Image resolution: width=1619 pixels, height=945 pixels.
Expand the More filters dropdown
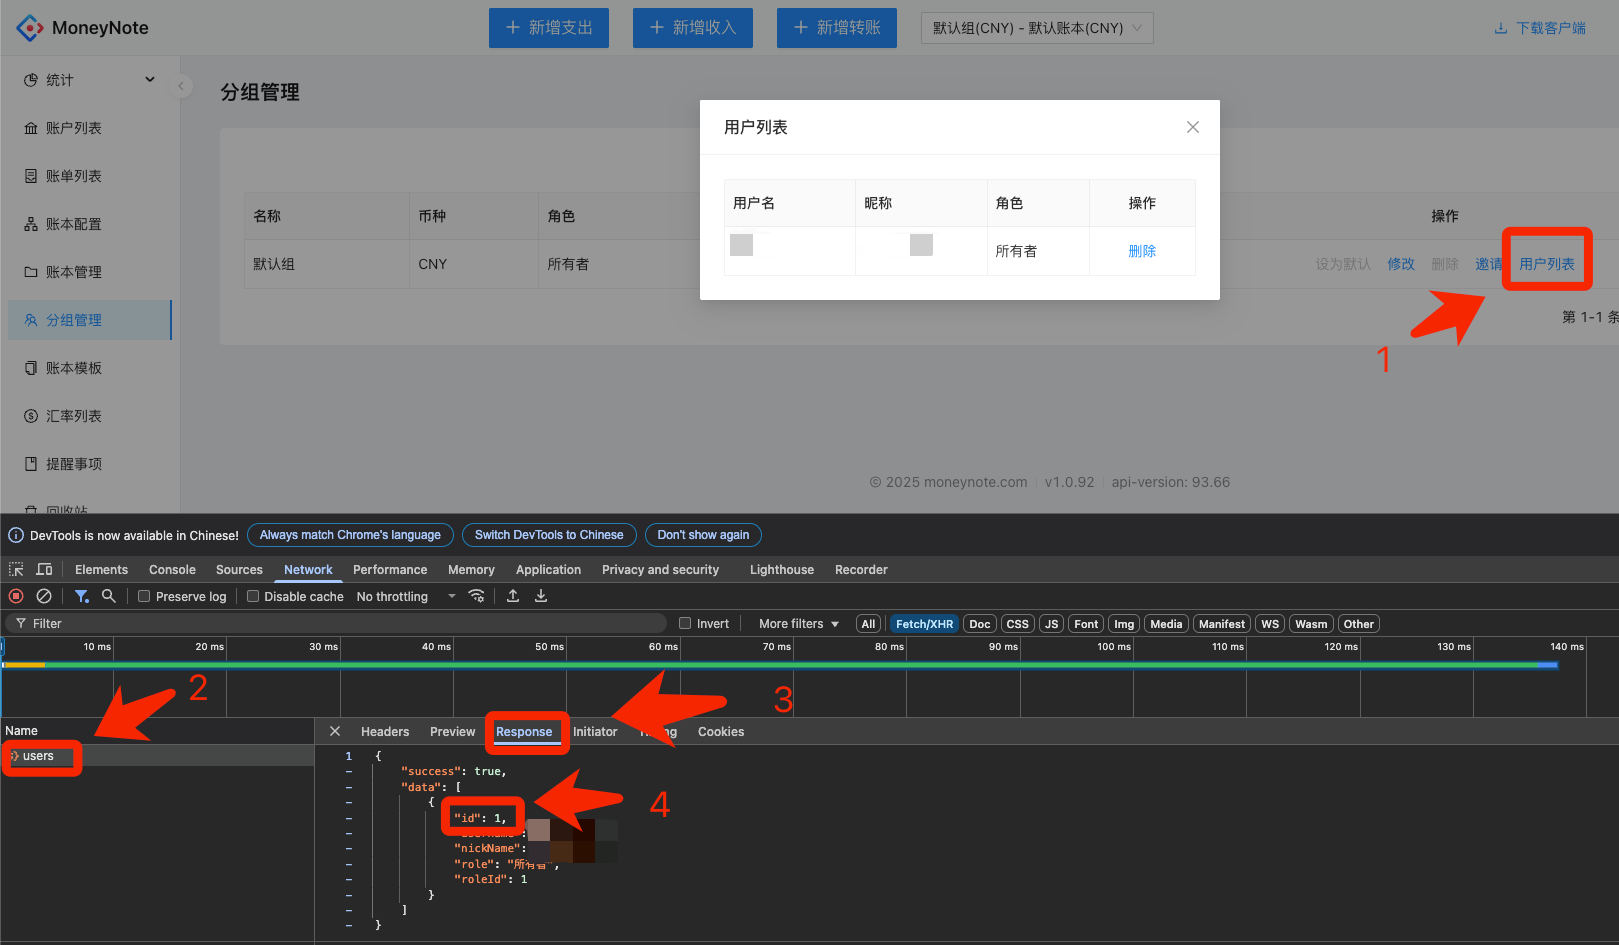pyautogui.click(x=798, y=623)
